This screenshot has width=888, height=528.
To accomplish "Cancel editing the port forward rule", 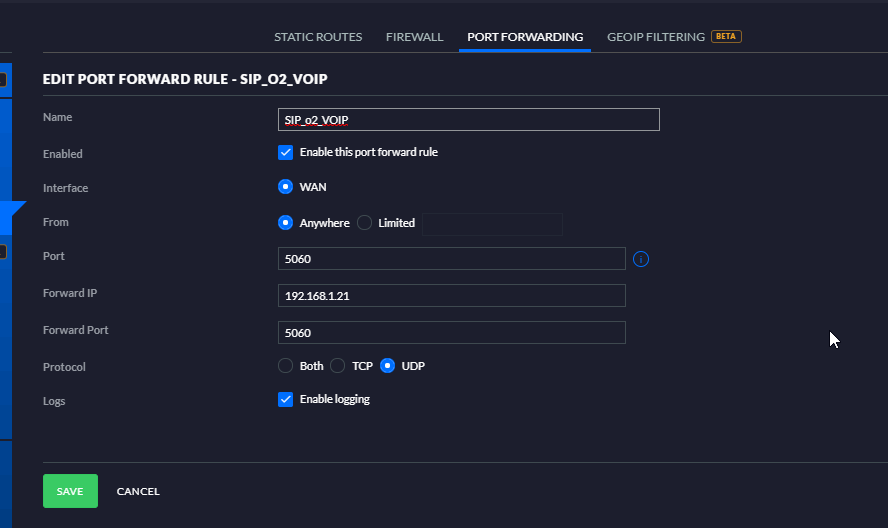I will click(138, 491).
